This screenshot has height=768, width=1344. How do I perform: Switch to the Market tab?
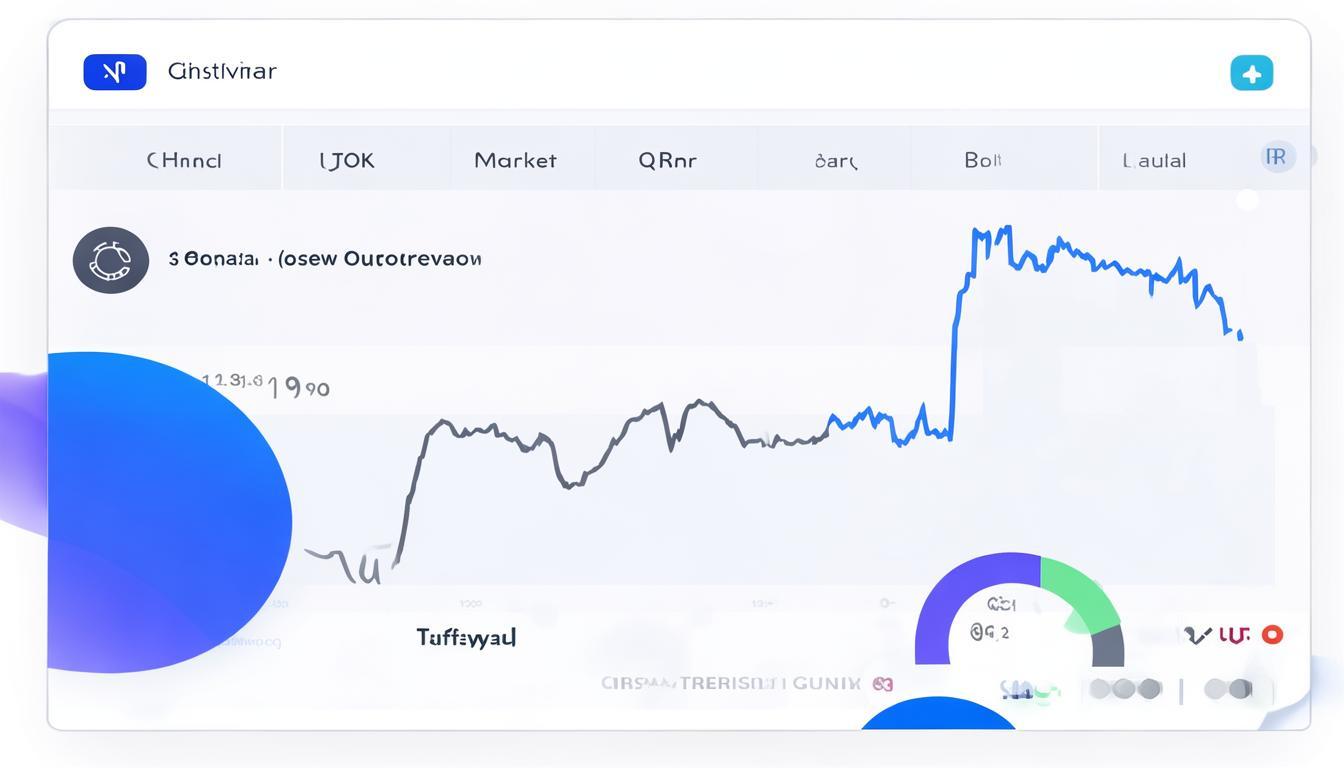[x=515, y=160]
